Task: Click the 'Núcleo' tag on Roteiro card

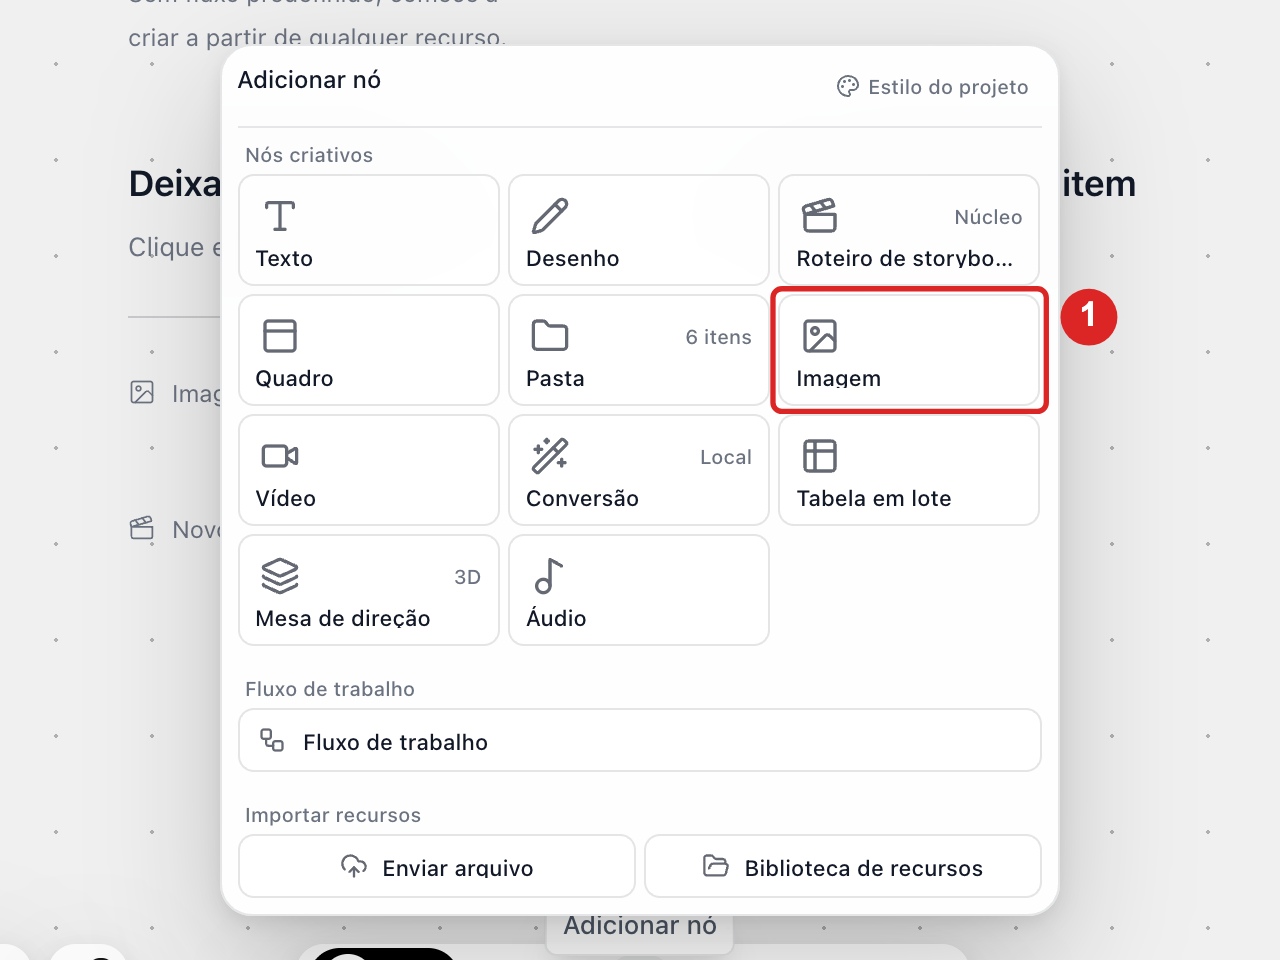Action: tap(989, 217)
